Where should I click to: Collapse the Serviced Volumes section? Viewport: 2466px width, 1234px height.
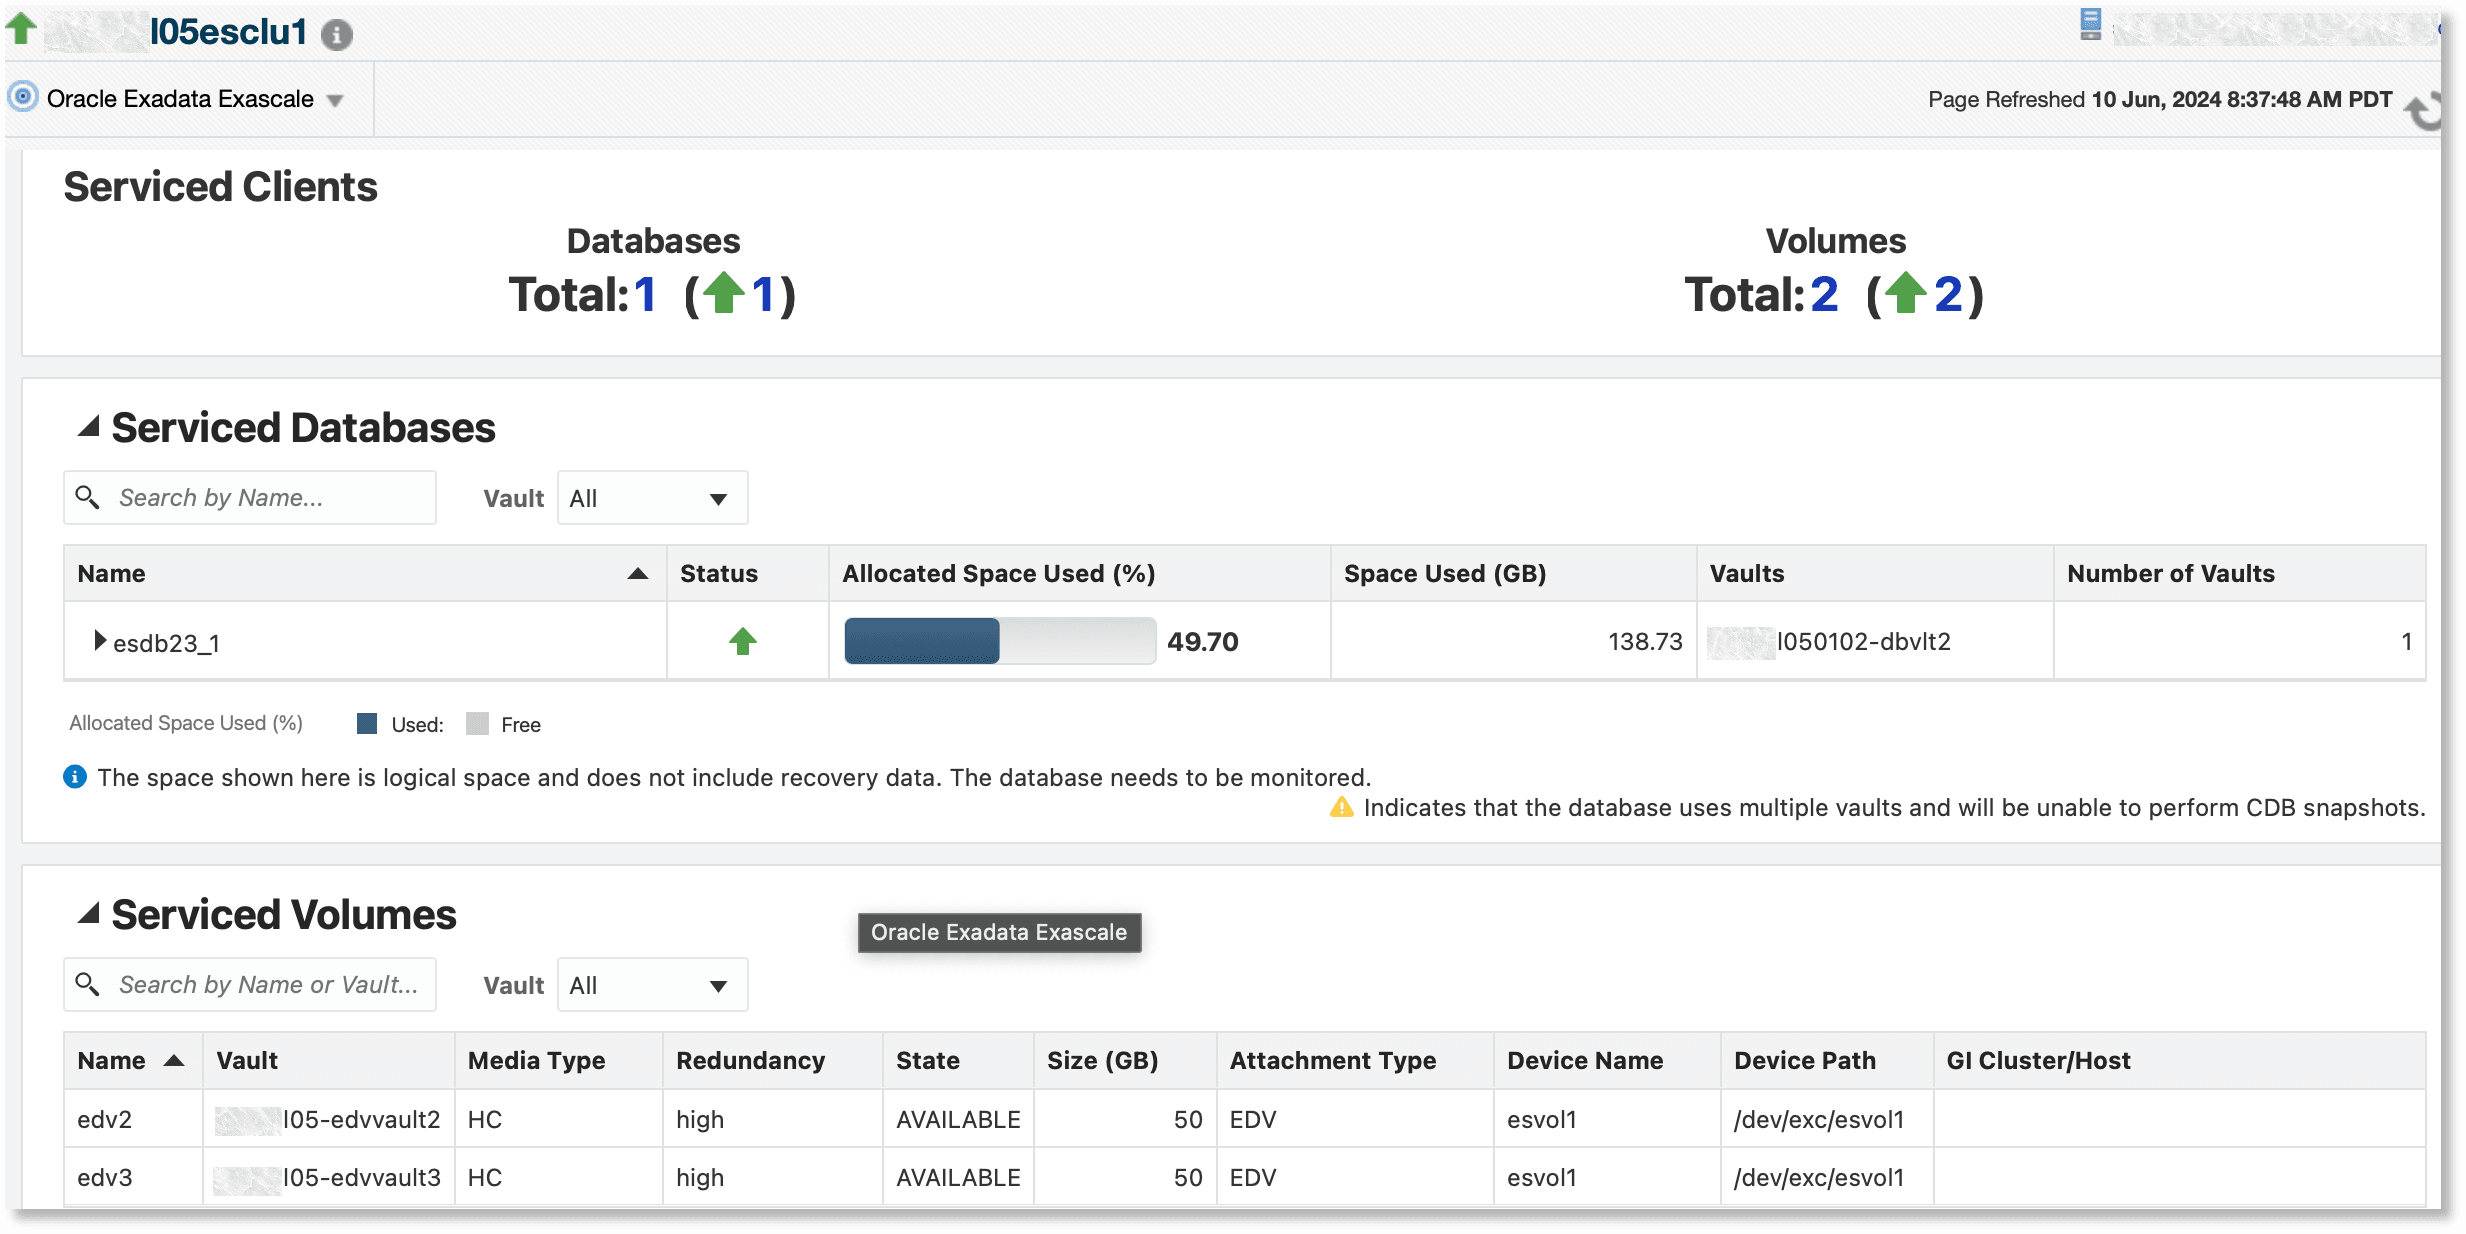pyautogui.click(x=89, y=913)
